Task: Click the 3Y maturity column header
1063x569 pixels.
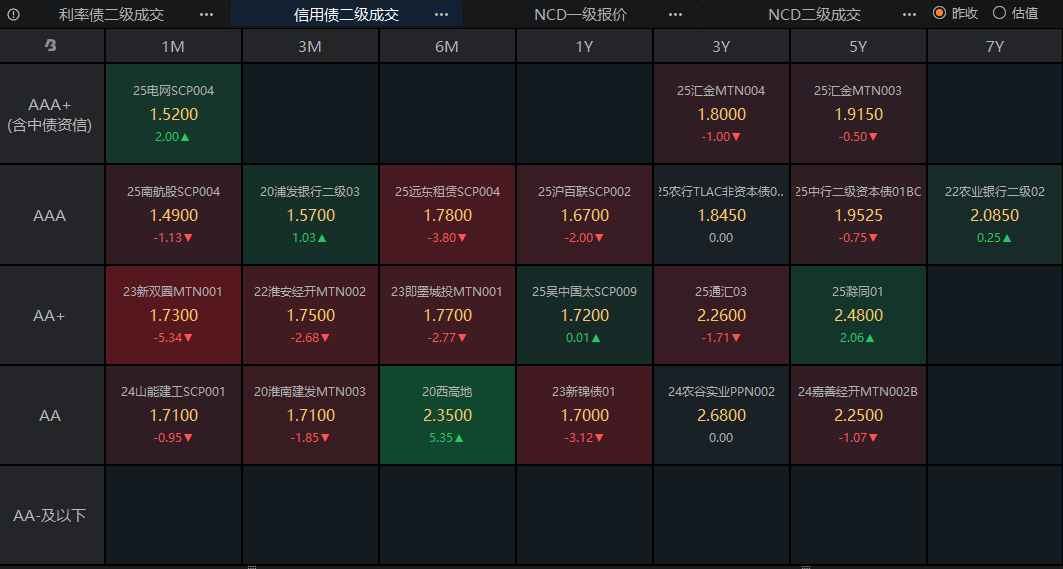Action: 721,46
